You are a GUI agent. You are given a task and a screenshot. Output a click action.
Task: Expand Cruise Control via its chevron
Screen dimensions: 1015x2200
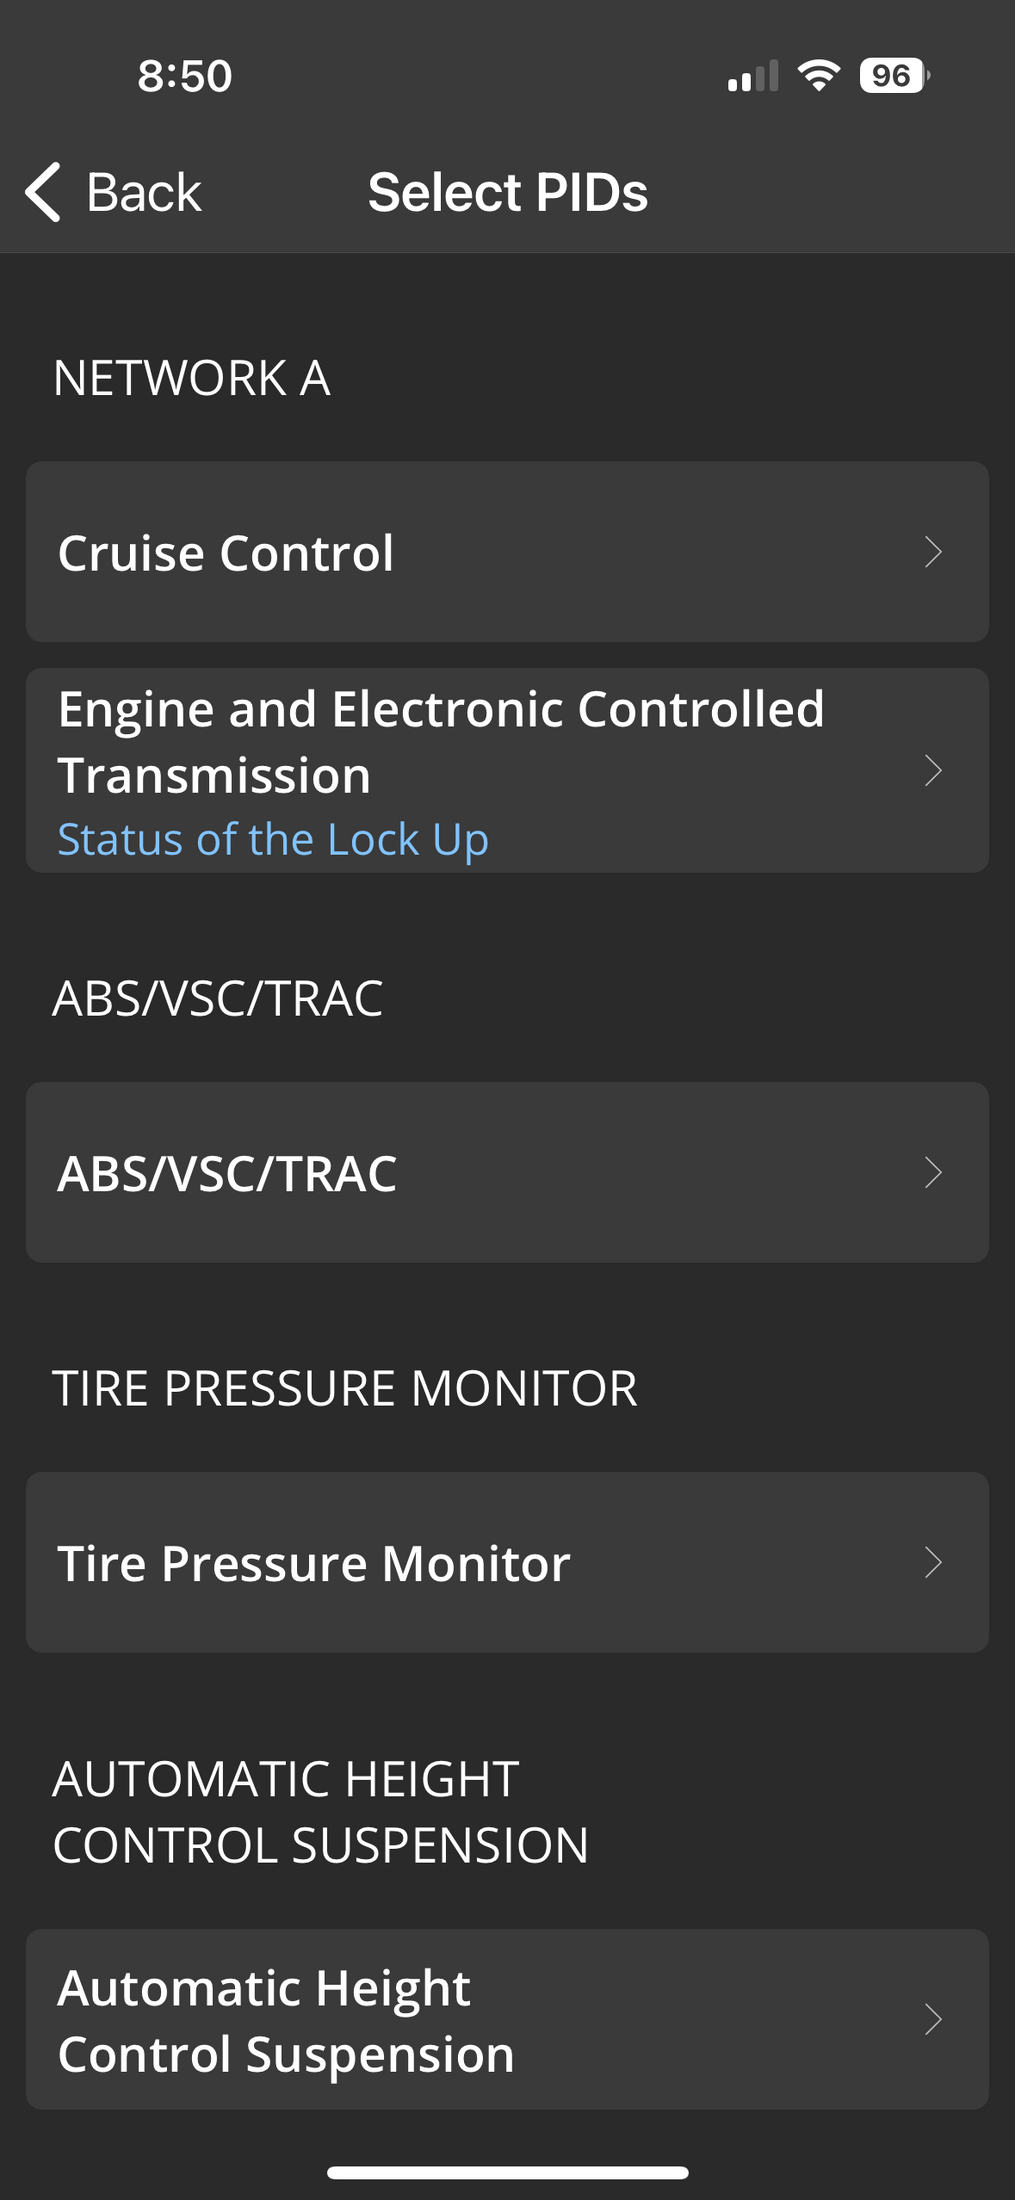933,552
